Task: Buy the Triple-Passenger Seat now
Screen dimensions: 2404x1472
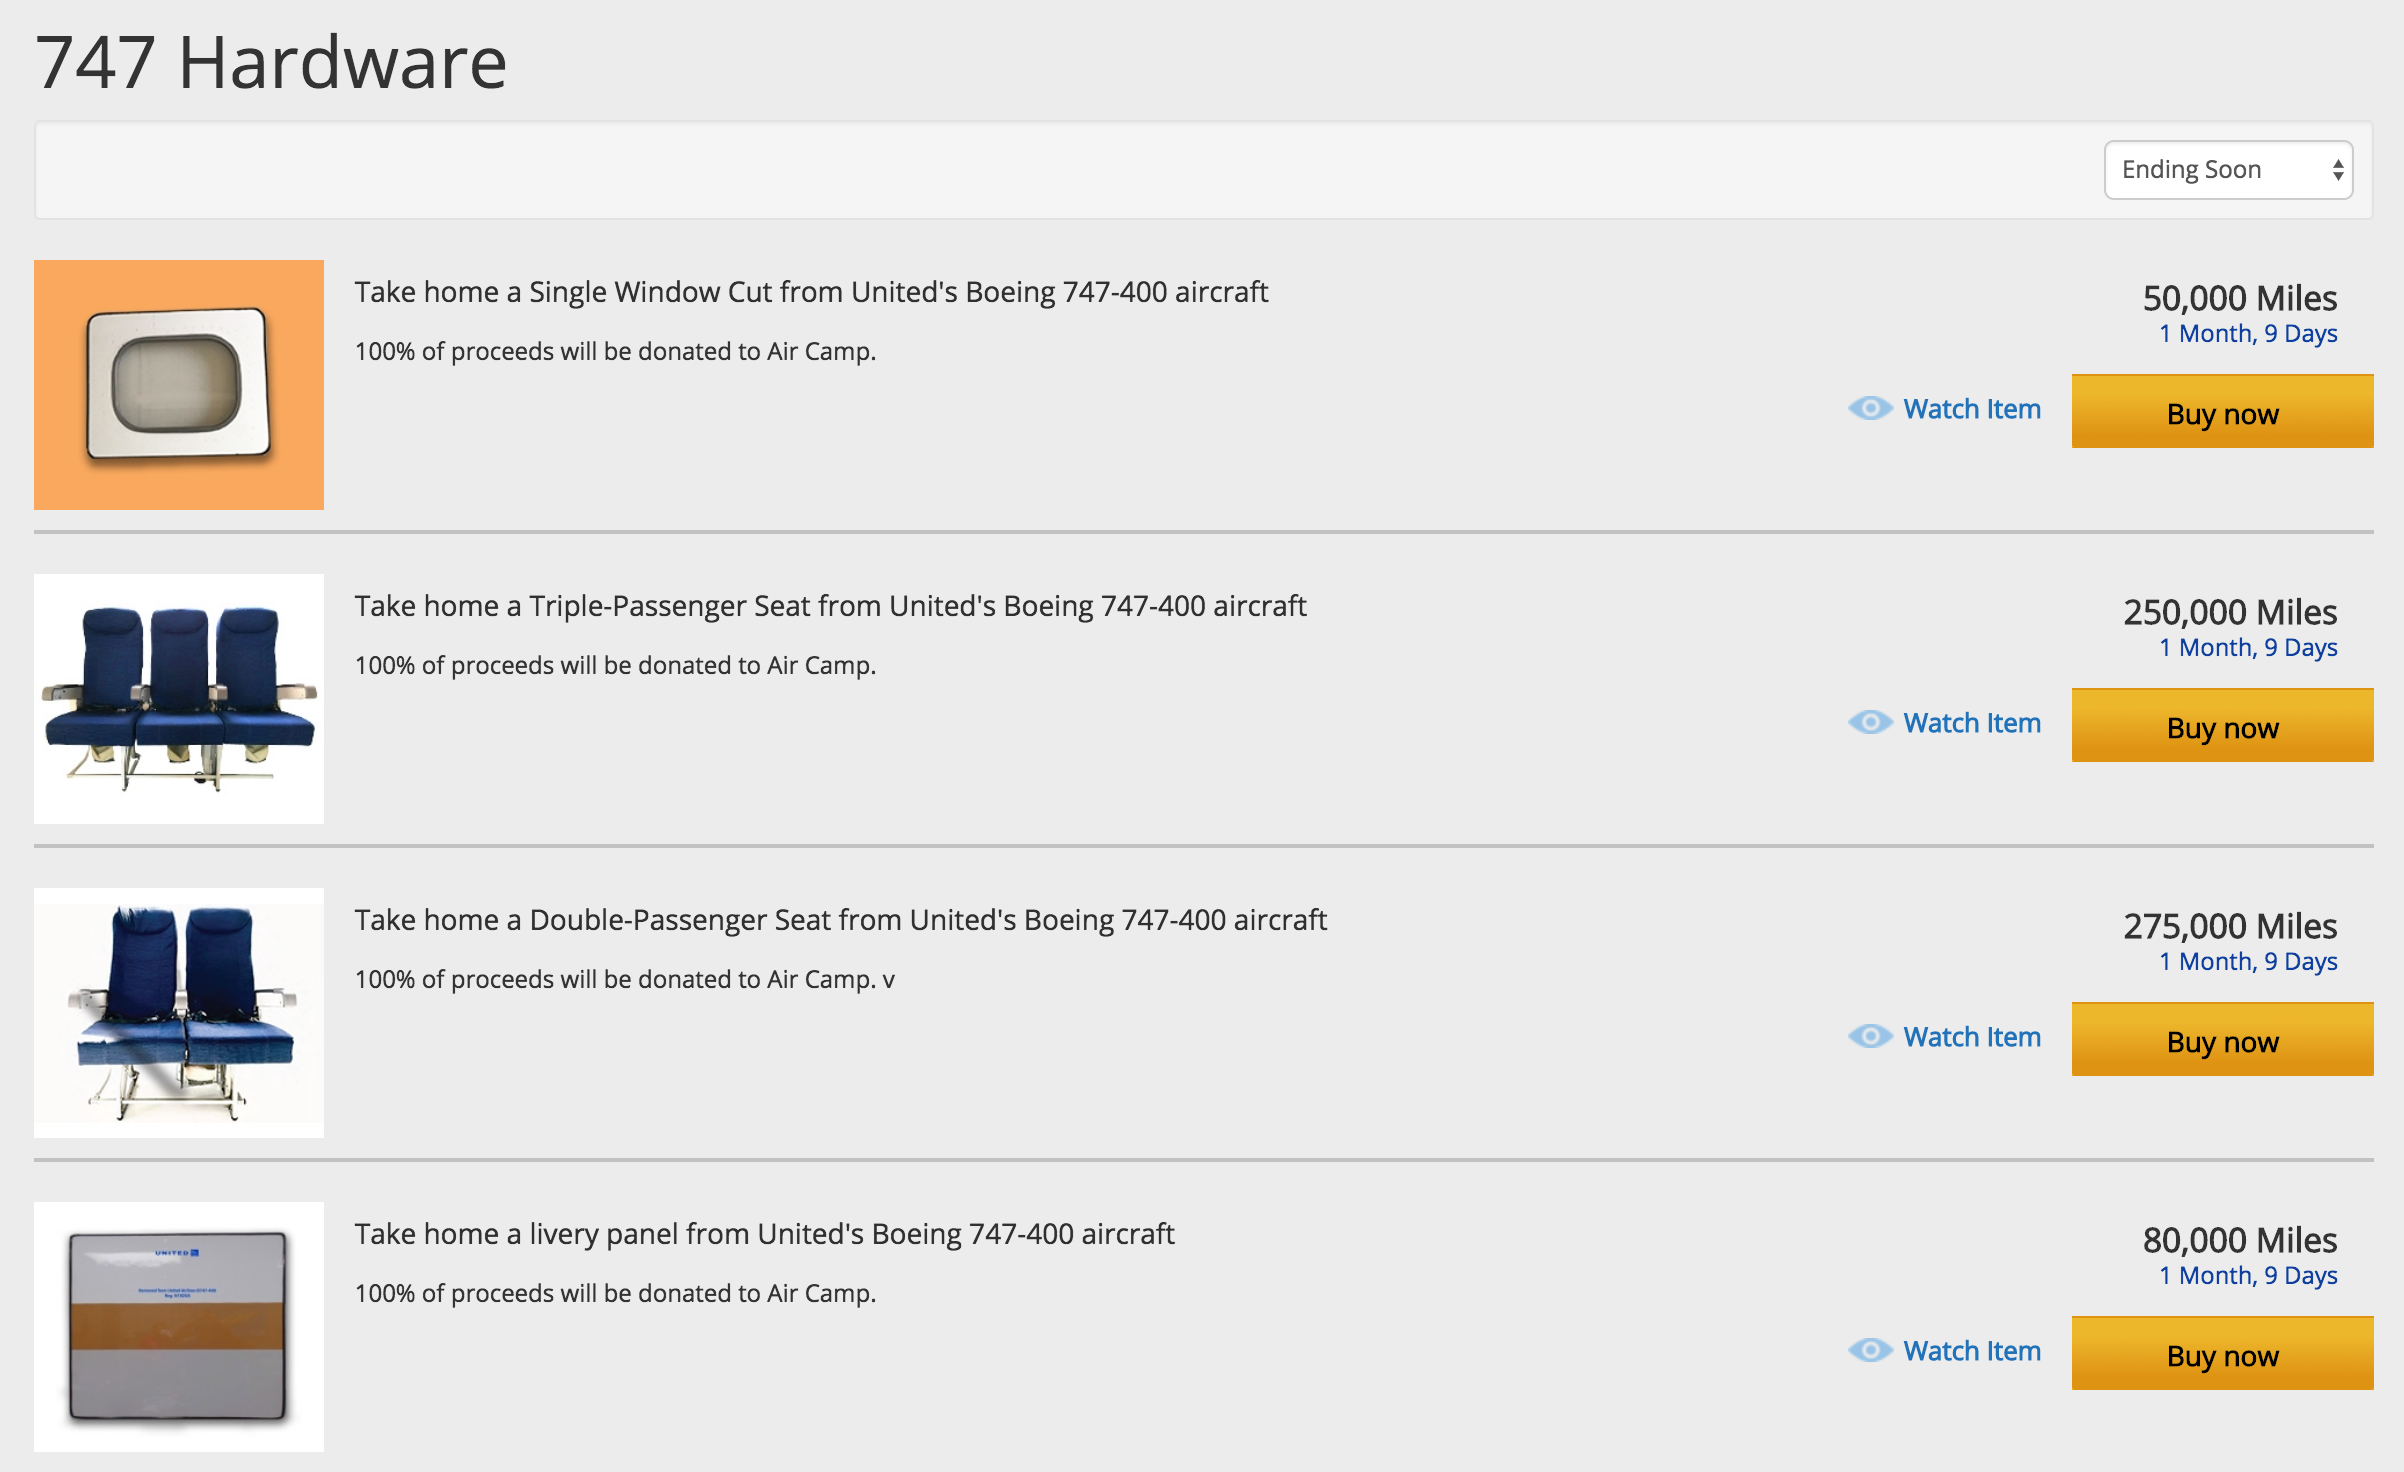Action: 2221,726
